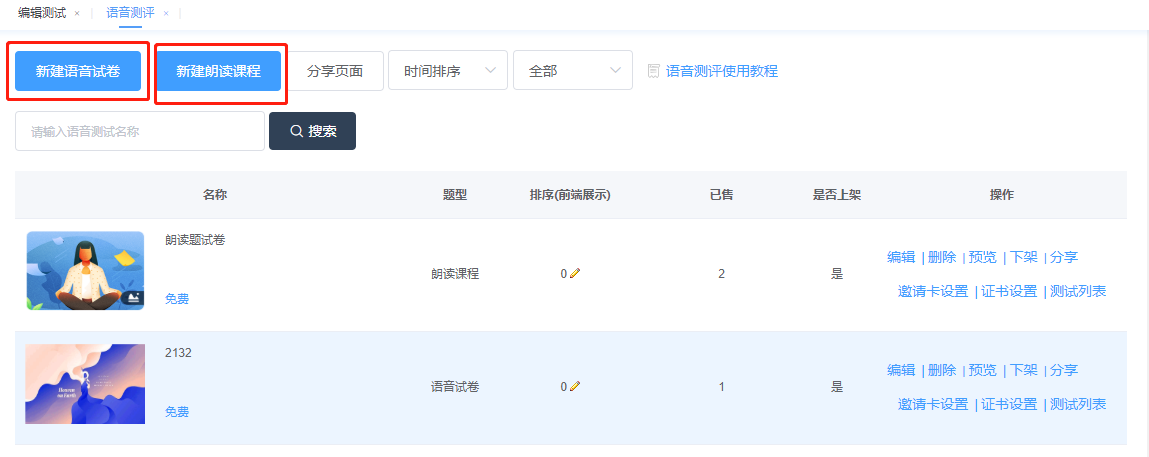Image resolution: width=1149 pixels, height=457 pixels.
Task: Open the 分享页面 button
Action: pyautogui.click(x=335, y=71)
